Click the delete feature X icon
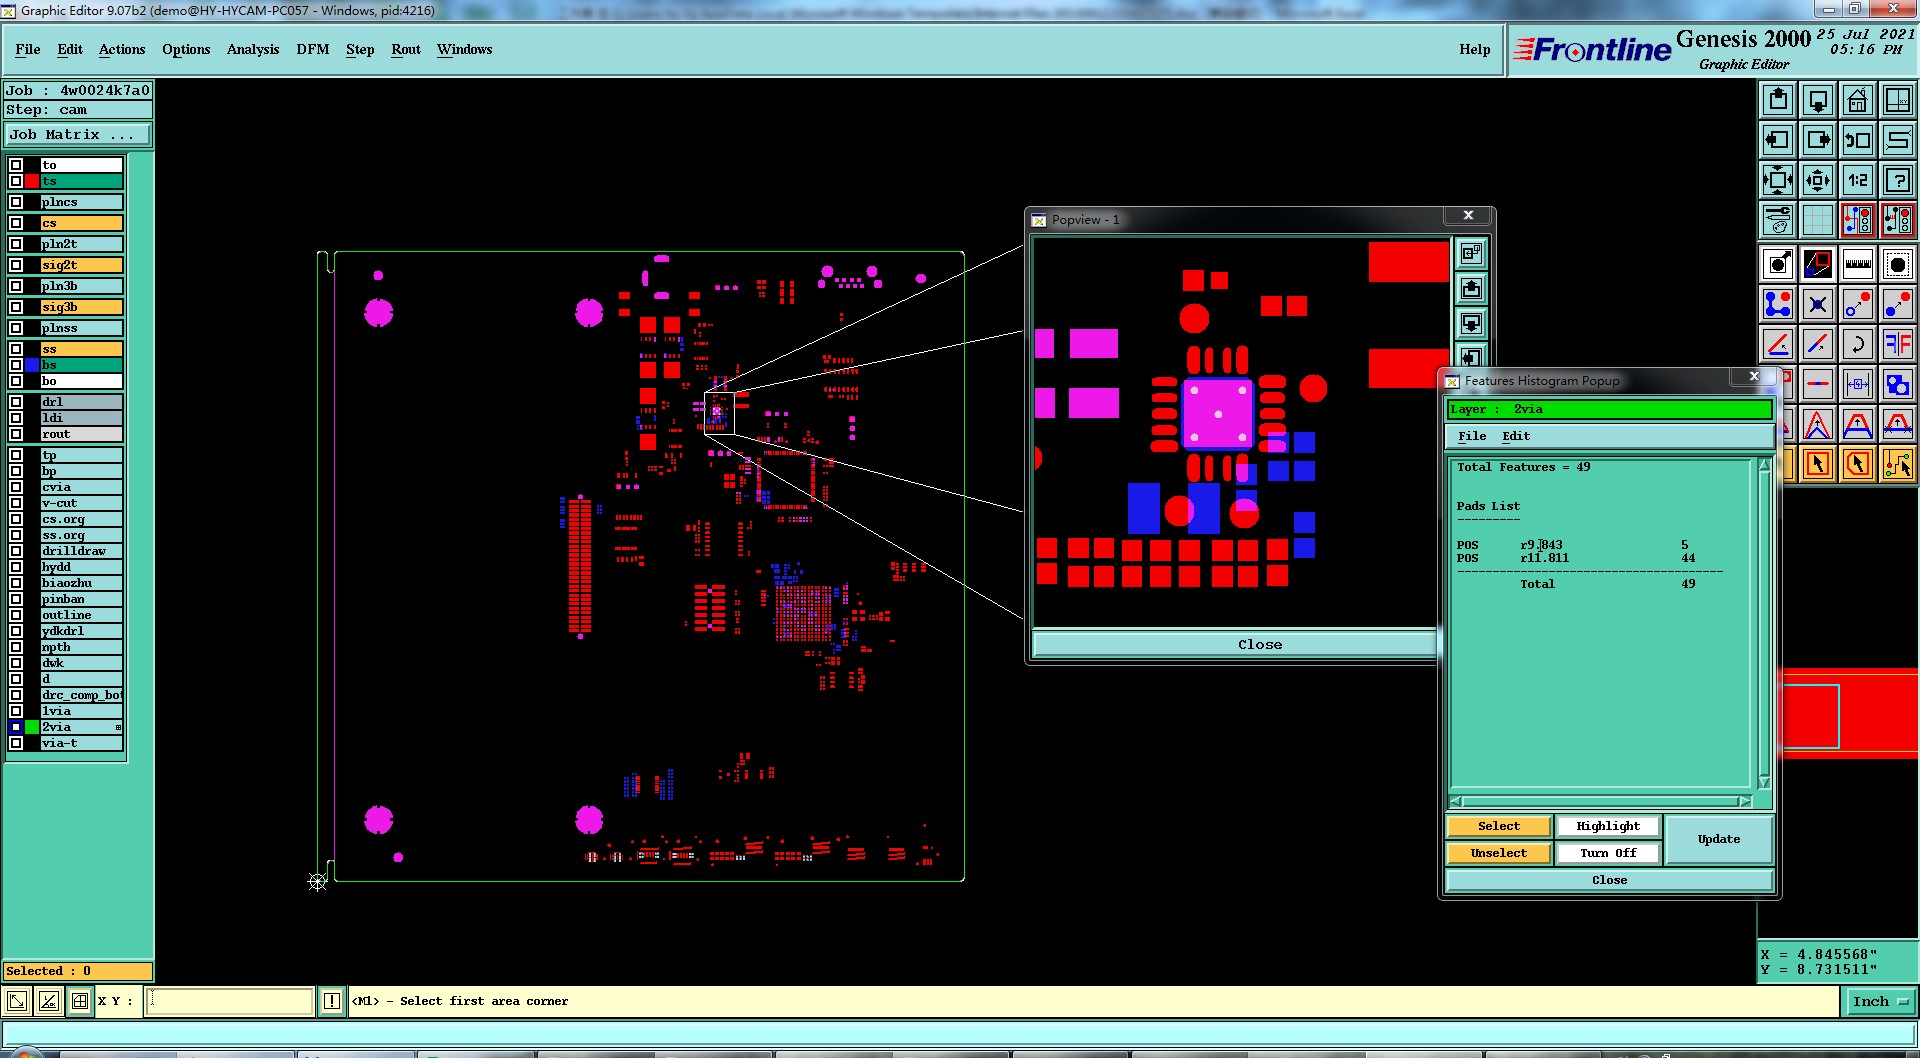The image size is (1920, 1058). (x=1818, y=304)
